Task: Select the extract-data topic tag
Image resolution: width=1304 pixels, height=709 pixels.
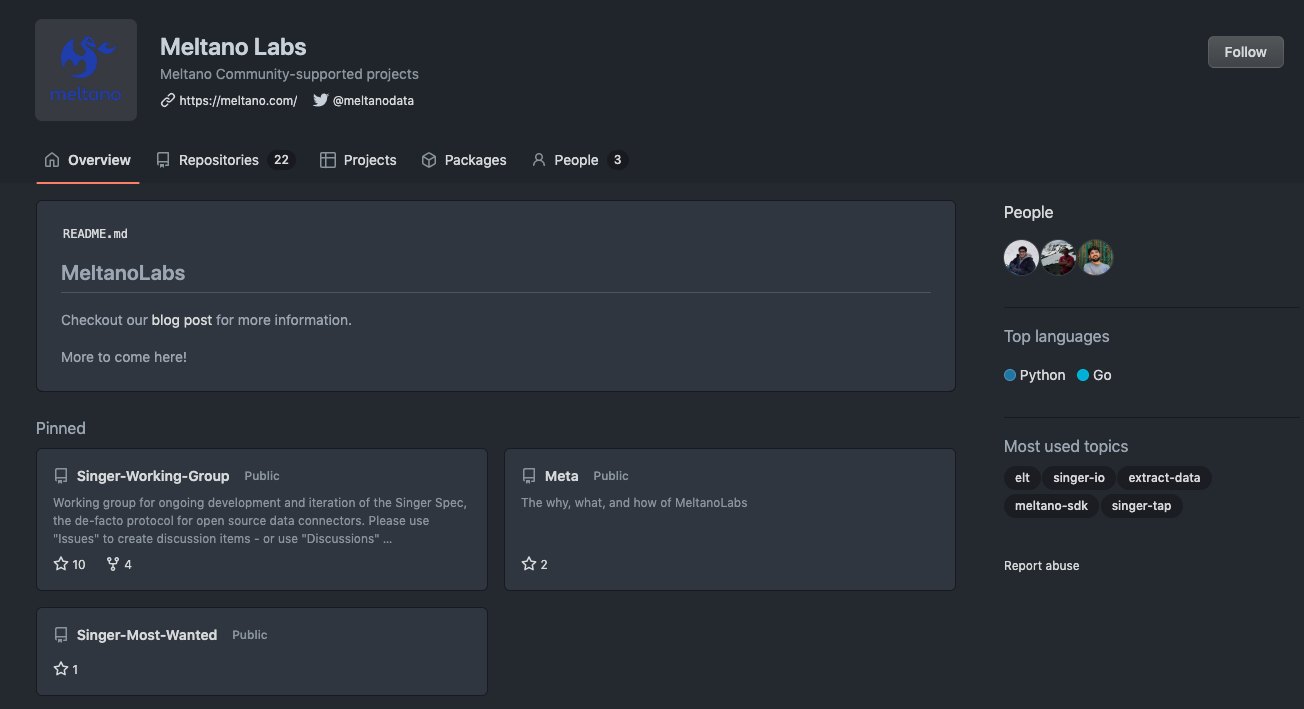Action: tap(1164, 478)
